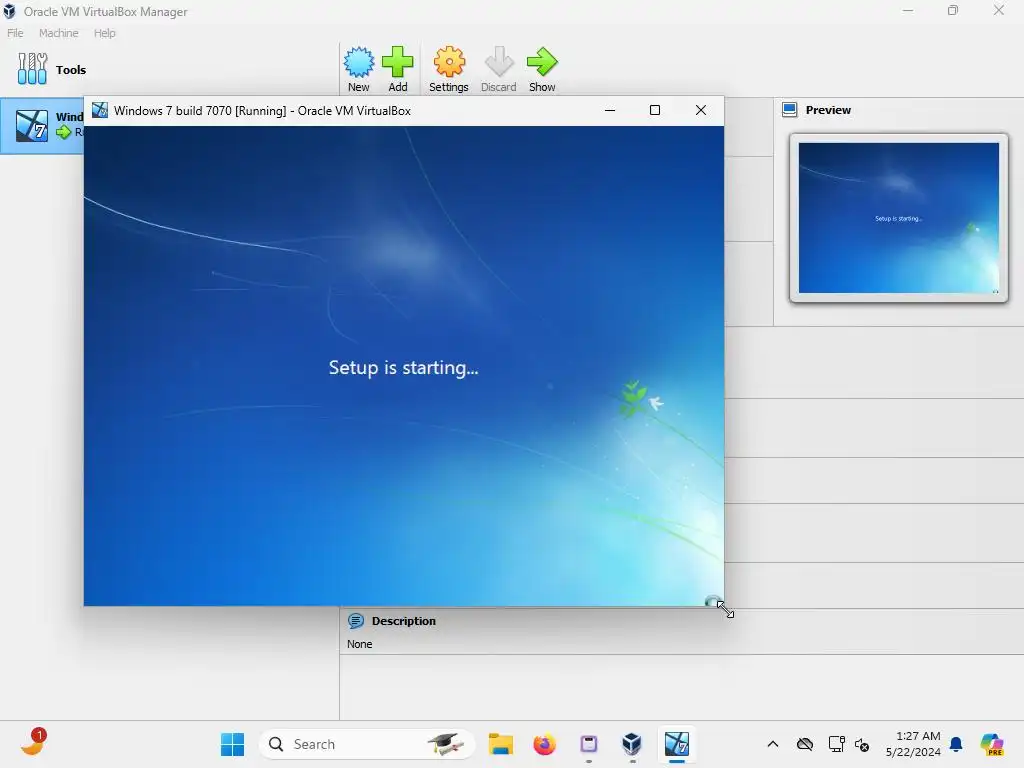The height and width of the screenshot is (768, 1024).
Task: Switch to Windows 7 VM taskbar icon
Action: point(677,744)
